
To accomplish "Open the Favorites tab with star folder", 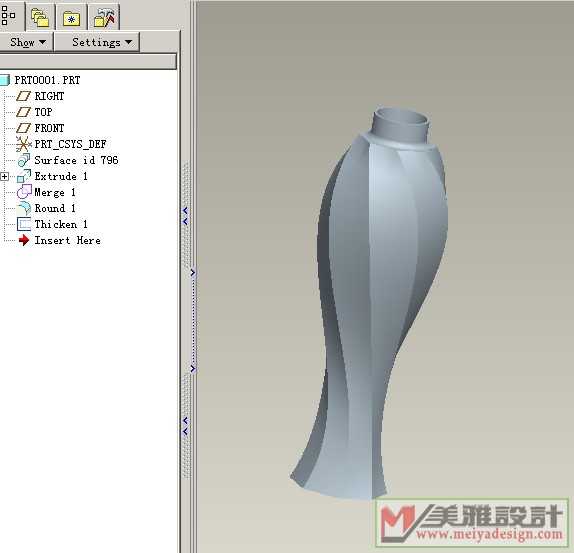I will point(72,18).
